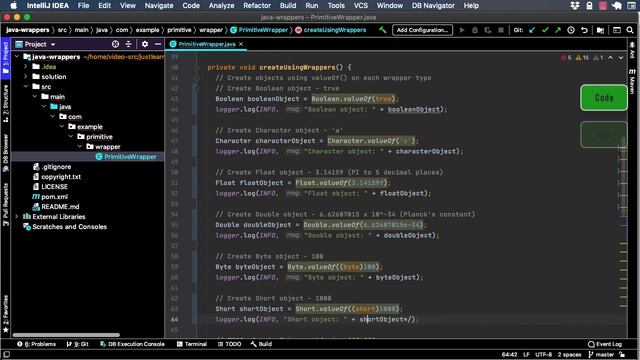This screenshot has height=360, width=640.
Task: Open the Maven tool window
Action: (632, 82)
